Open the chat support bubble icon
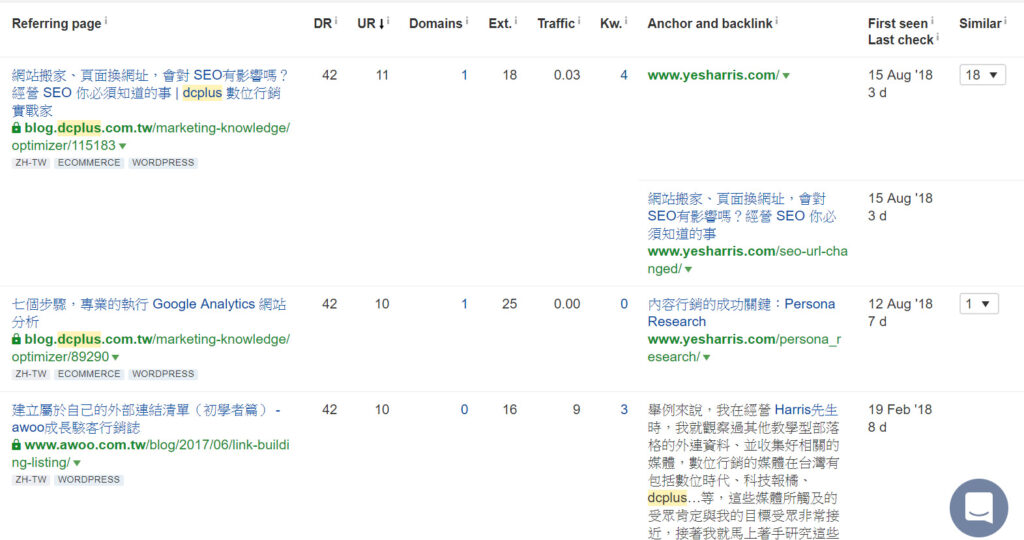Viewport: 1024px width, 540px height. click(979, 507)
